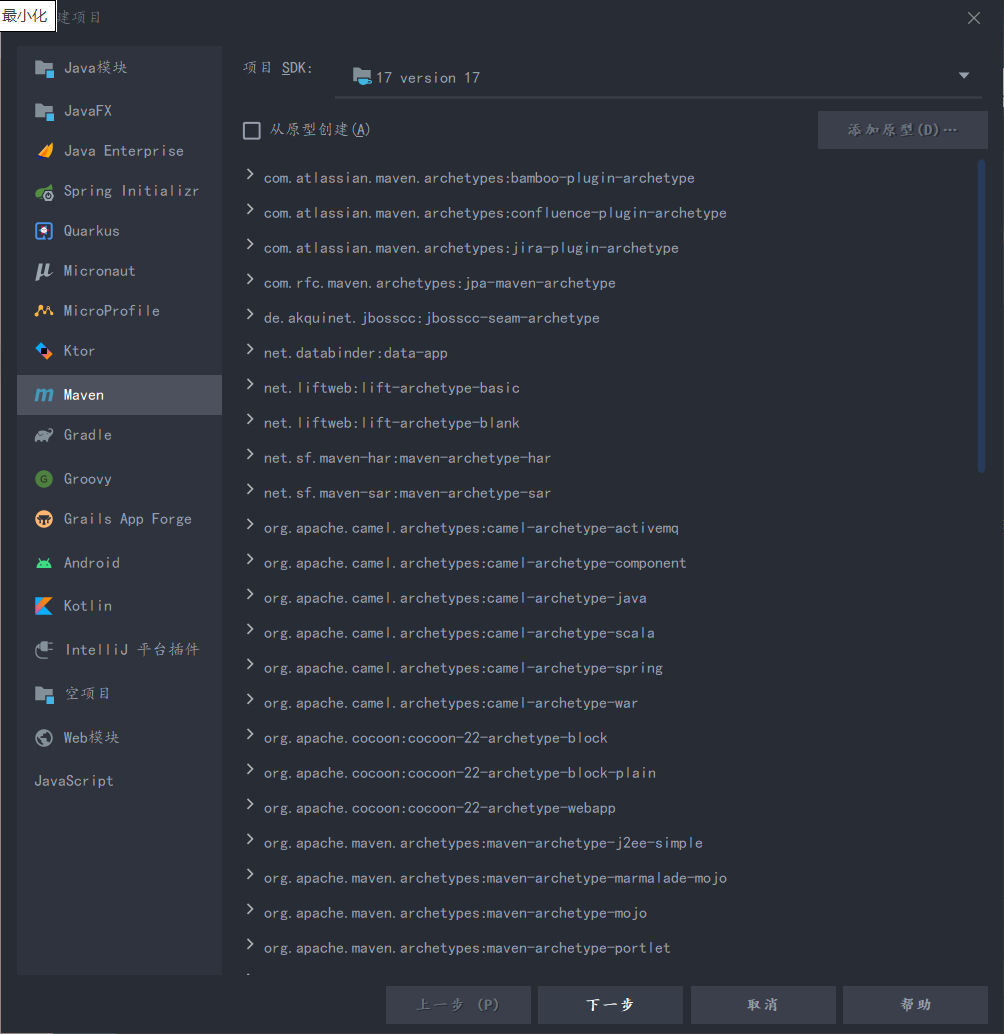Expand maven-archetype-portlet chevron

(x=250, y=944)
